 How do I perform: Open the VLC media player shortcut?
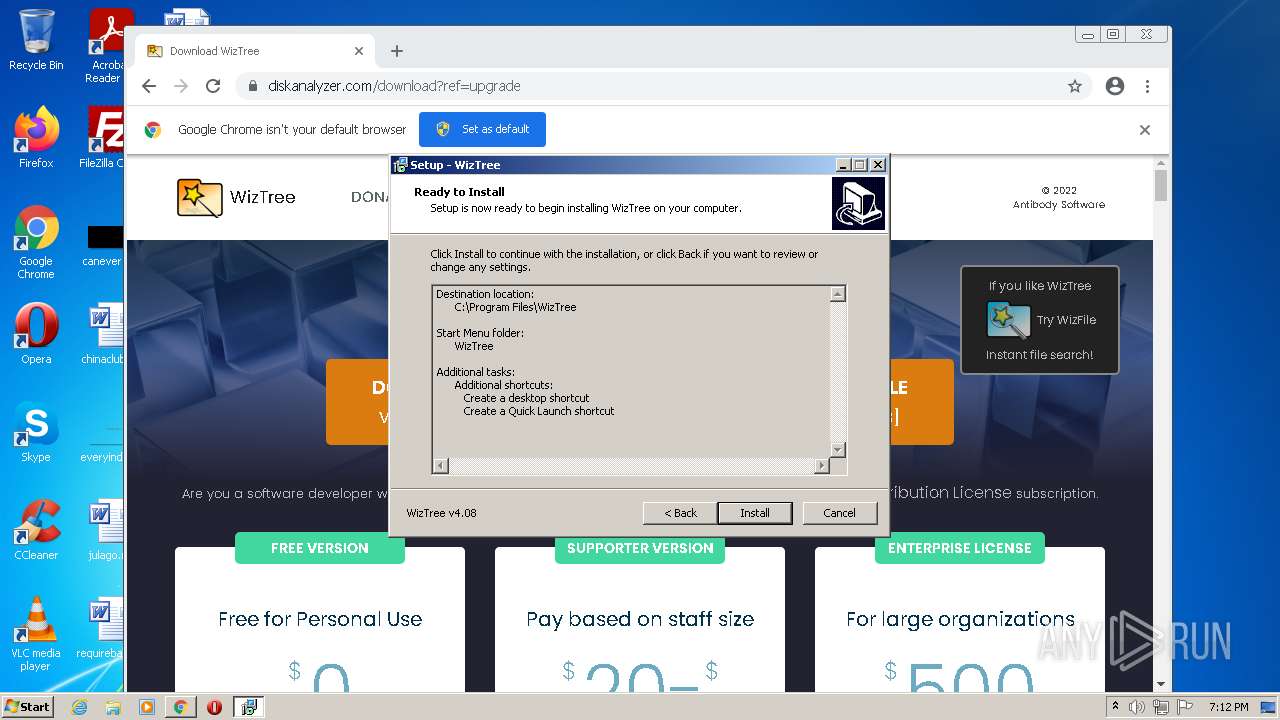coord(36,634)
